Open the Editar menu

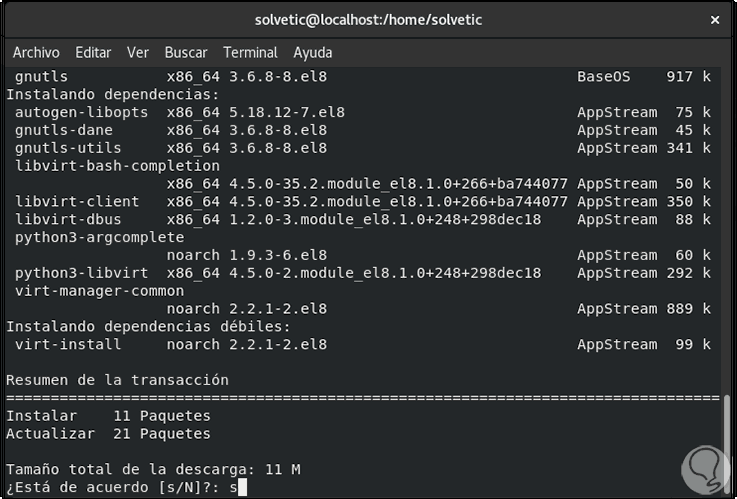click(x=93, y=52)
